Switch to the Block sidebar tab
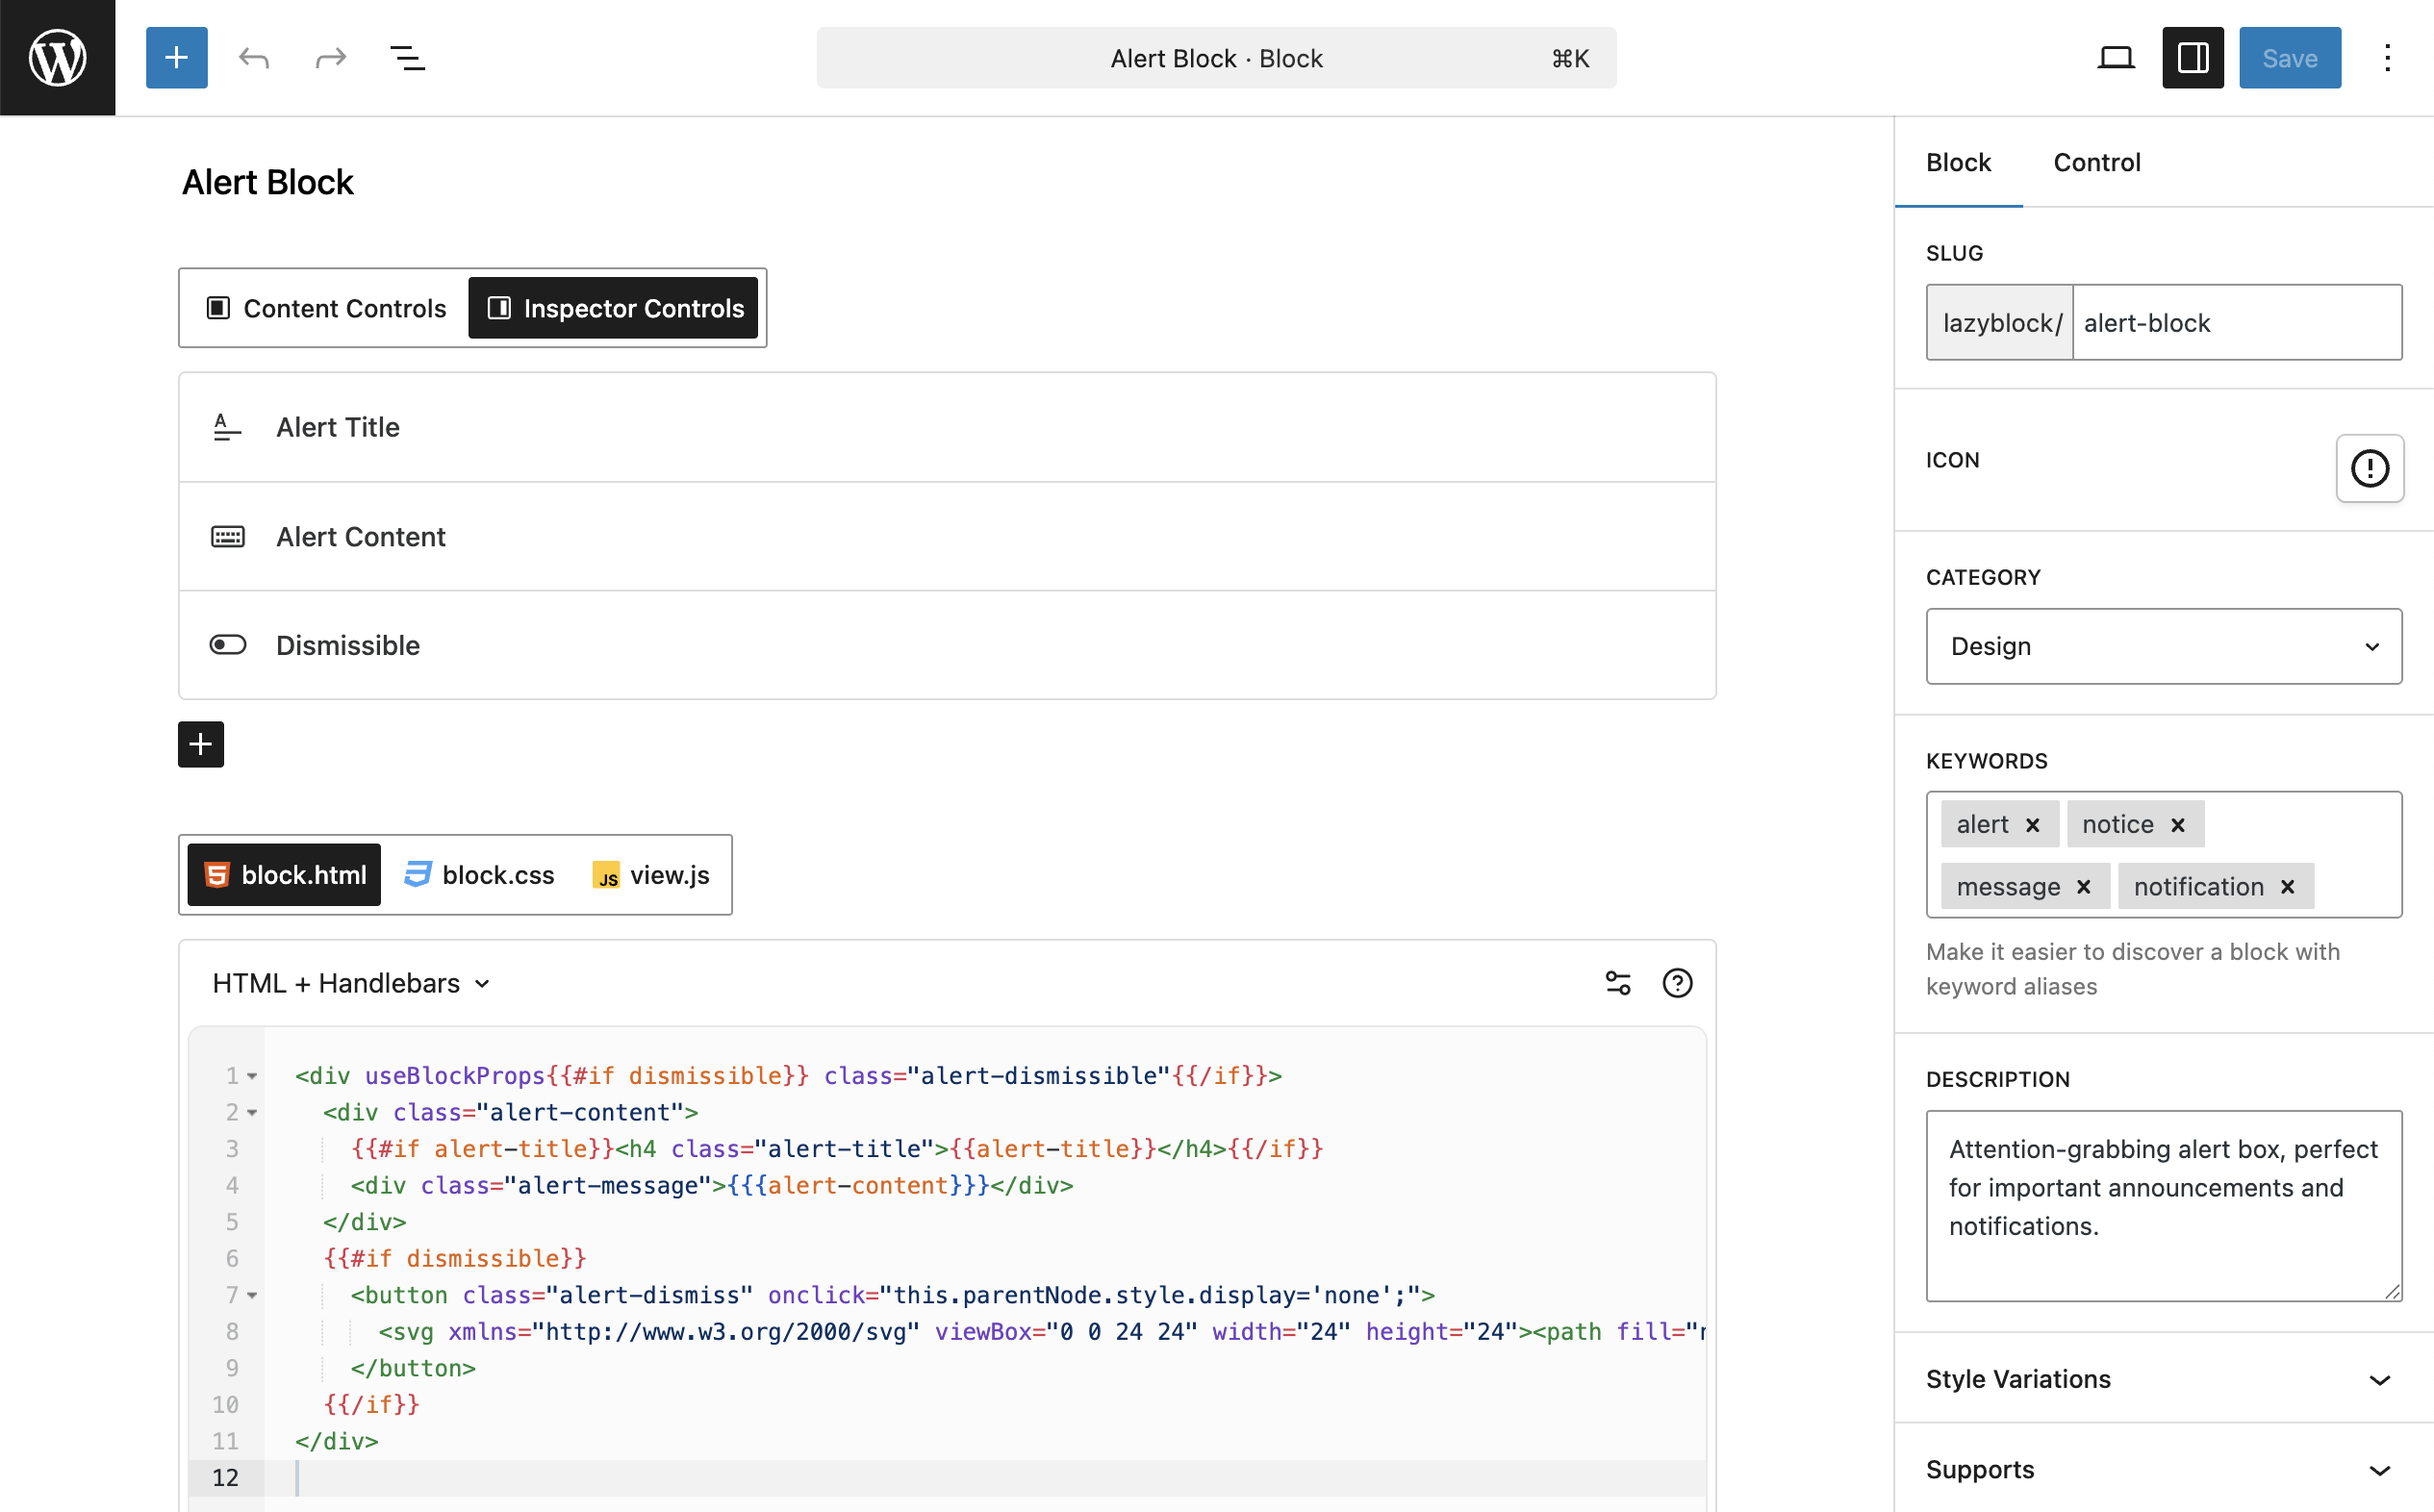Screen dimensions: 2434x1512 click(x=1958, y=162)
